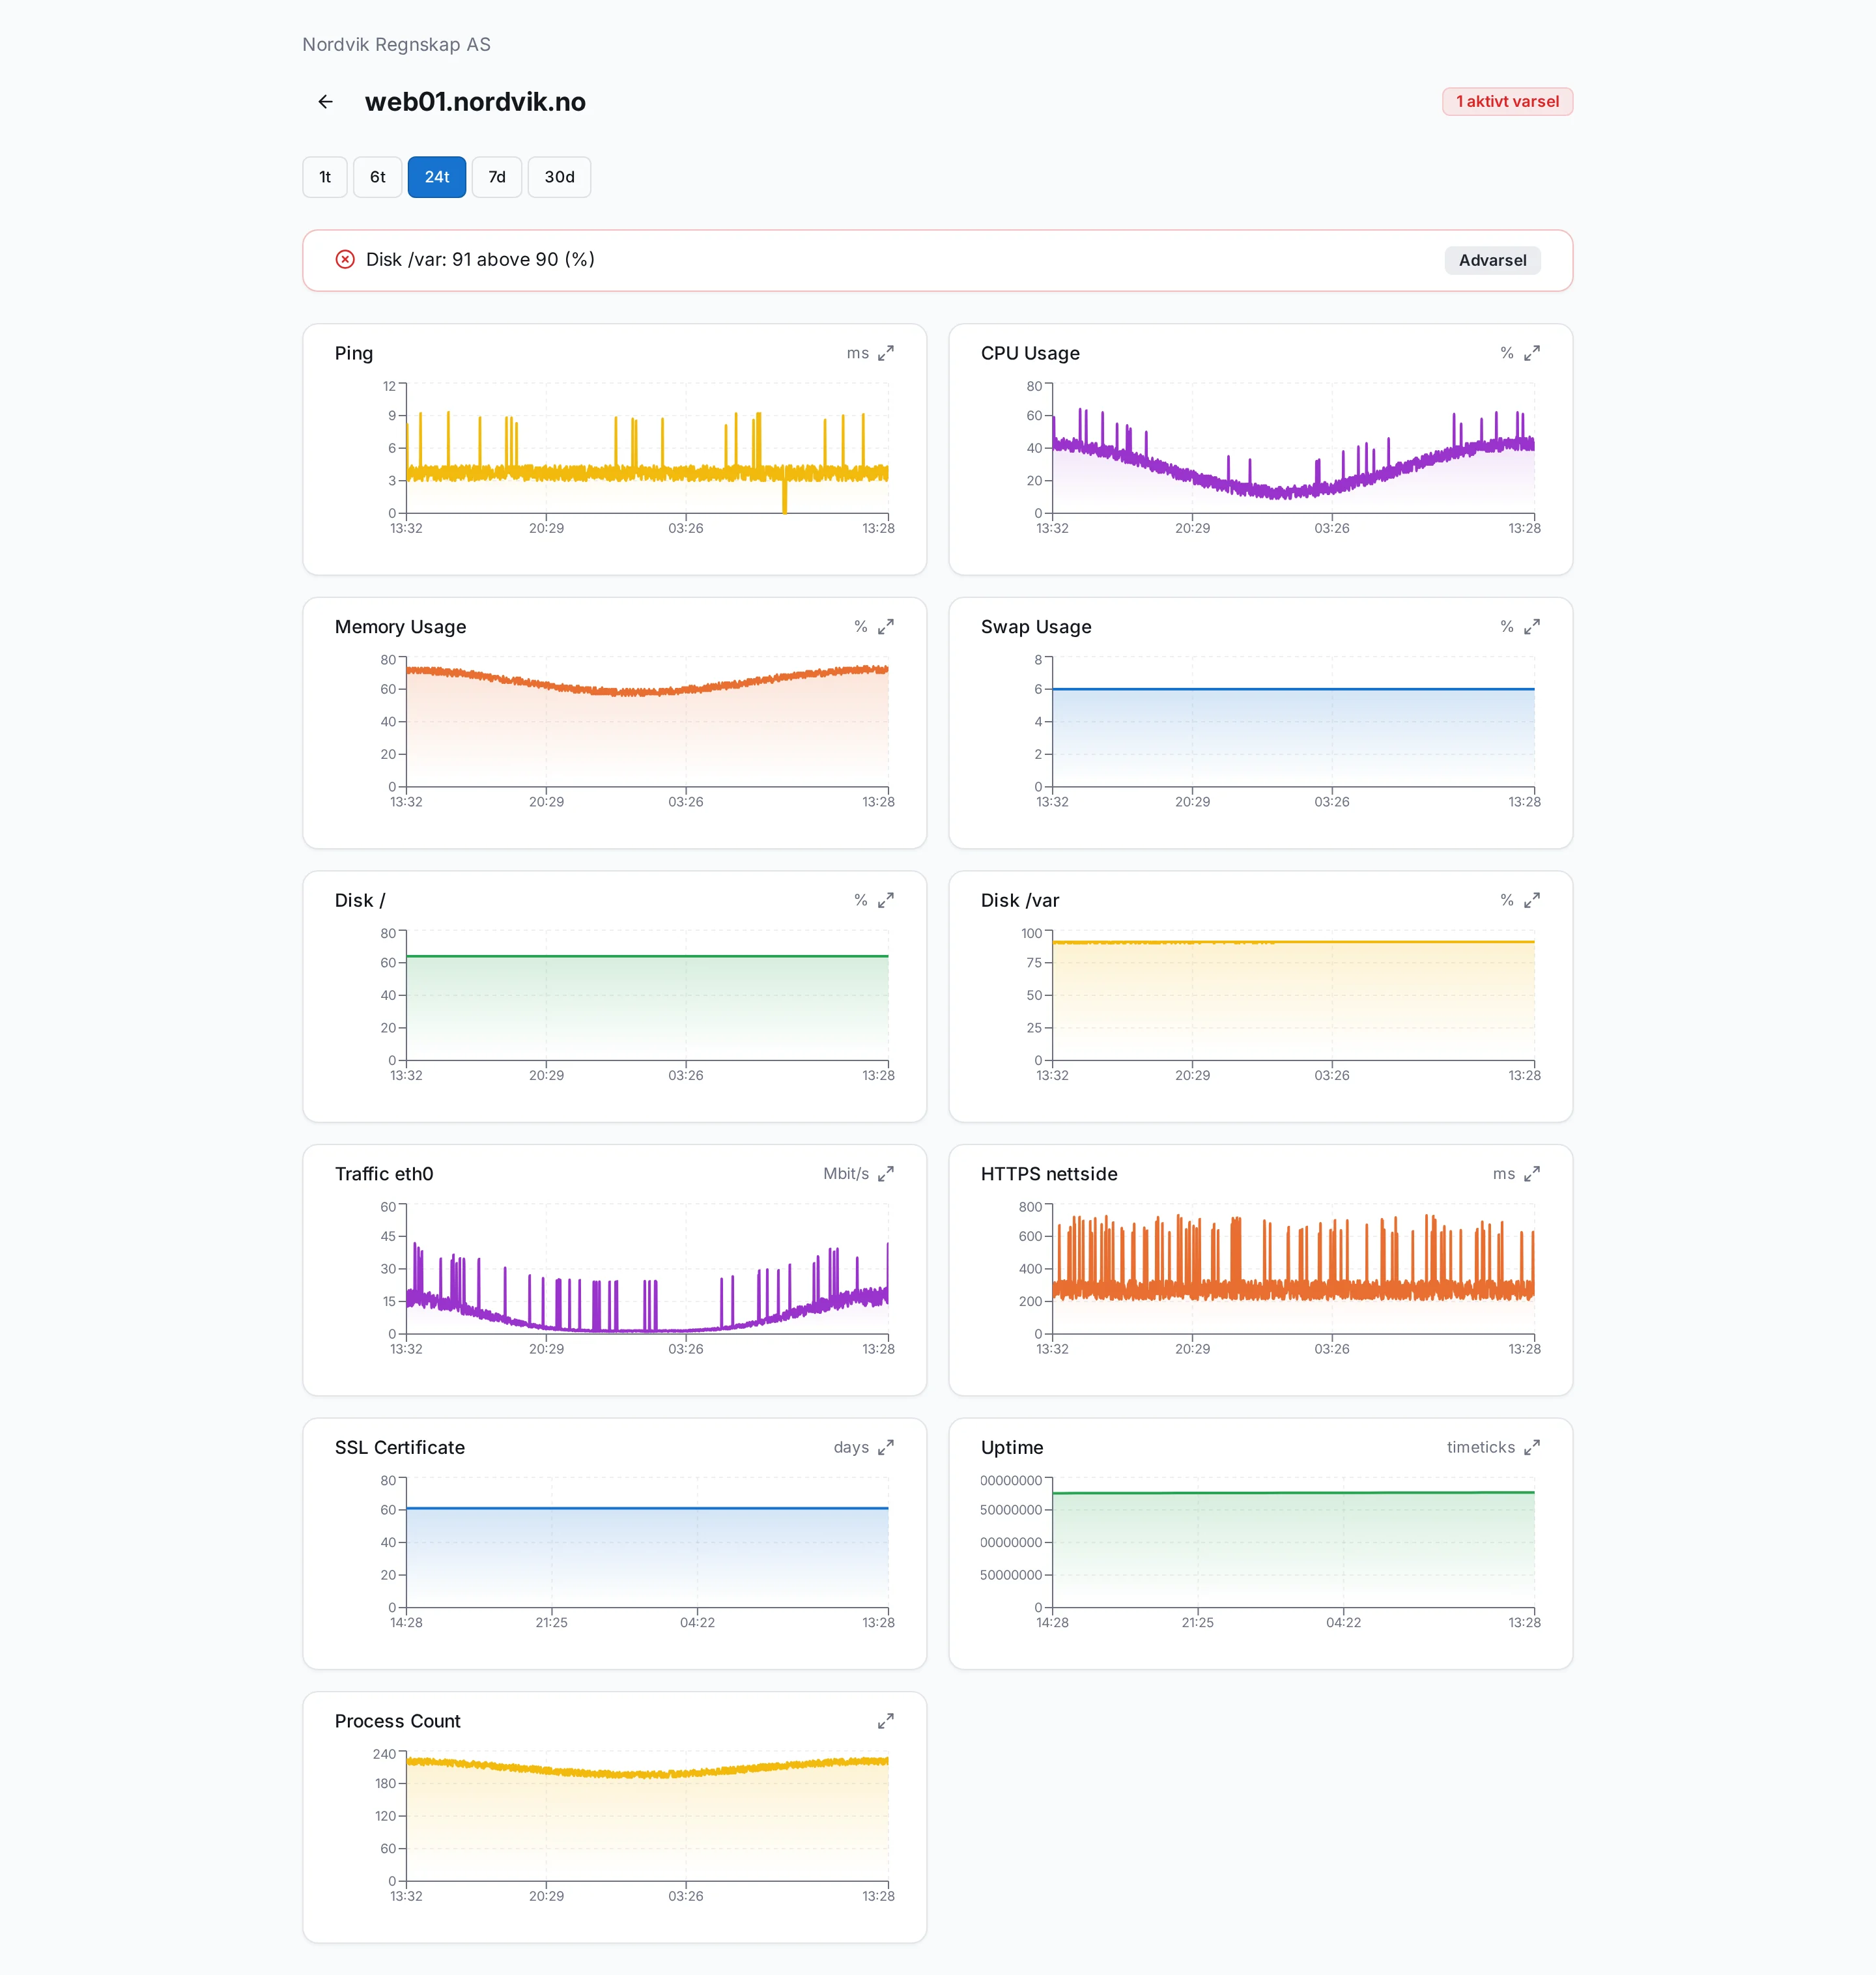Switch to the 30d time range
The image size is (1876, 1975).
click(x=559, y=177)
